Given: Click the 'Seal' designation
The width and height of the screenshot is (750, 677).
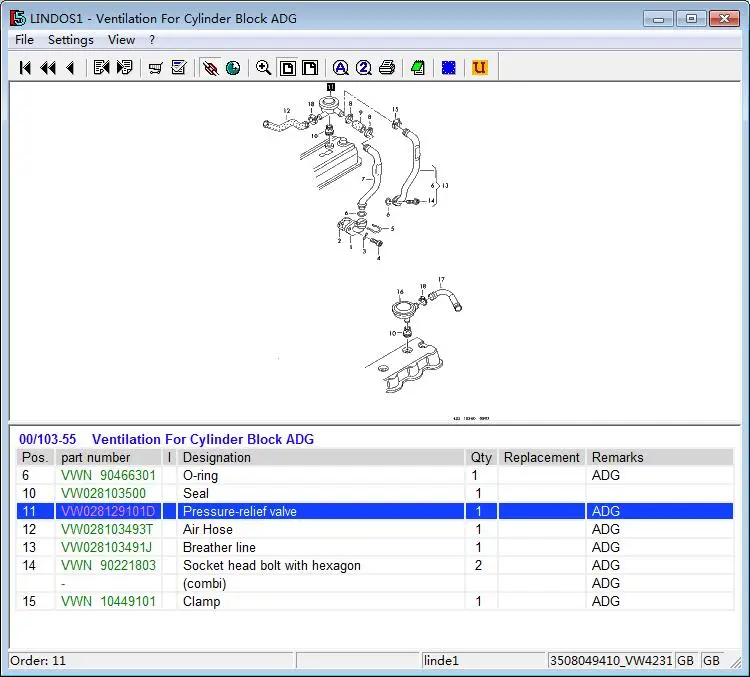Looking at the screenshot, I should click(196, 493).
